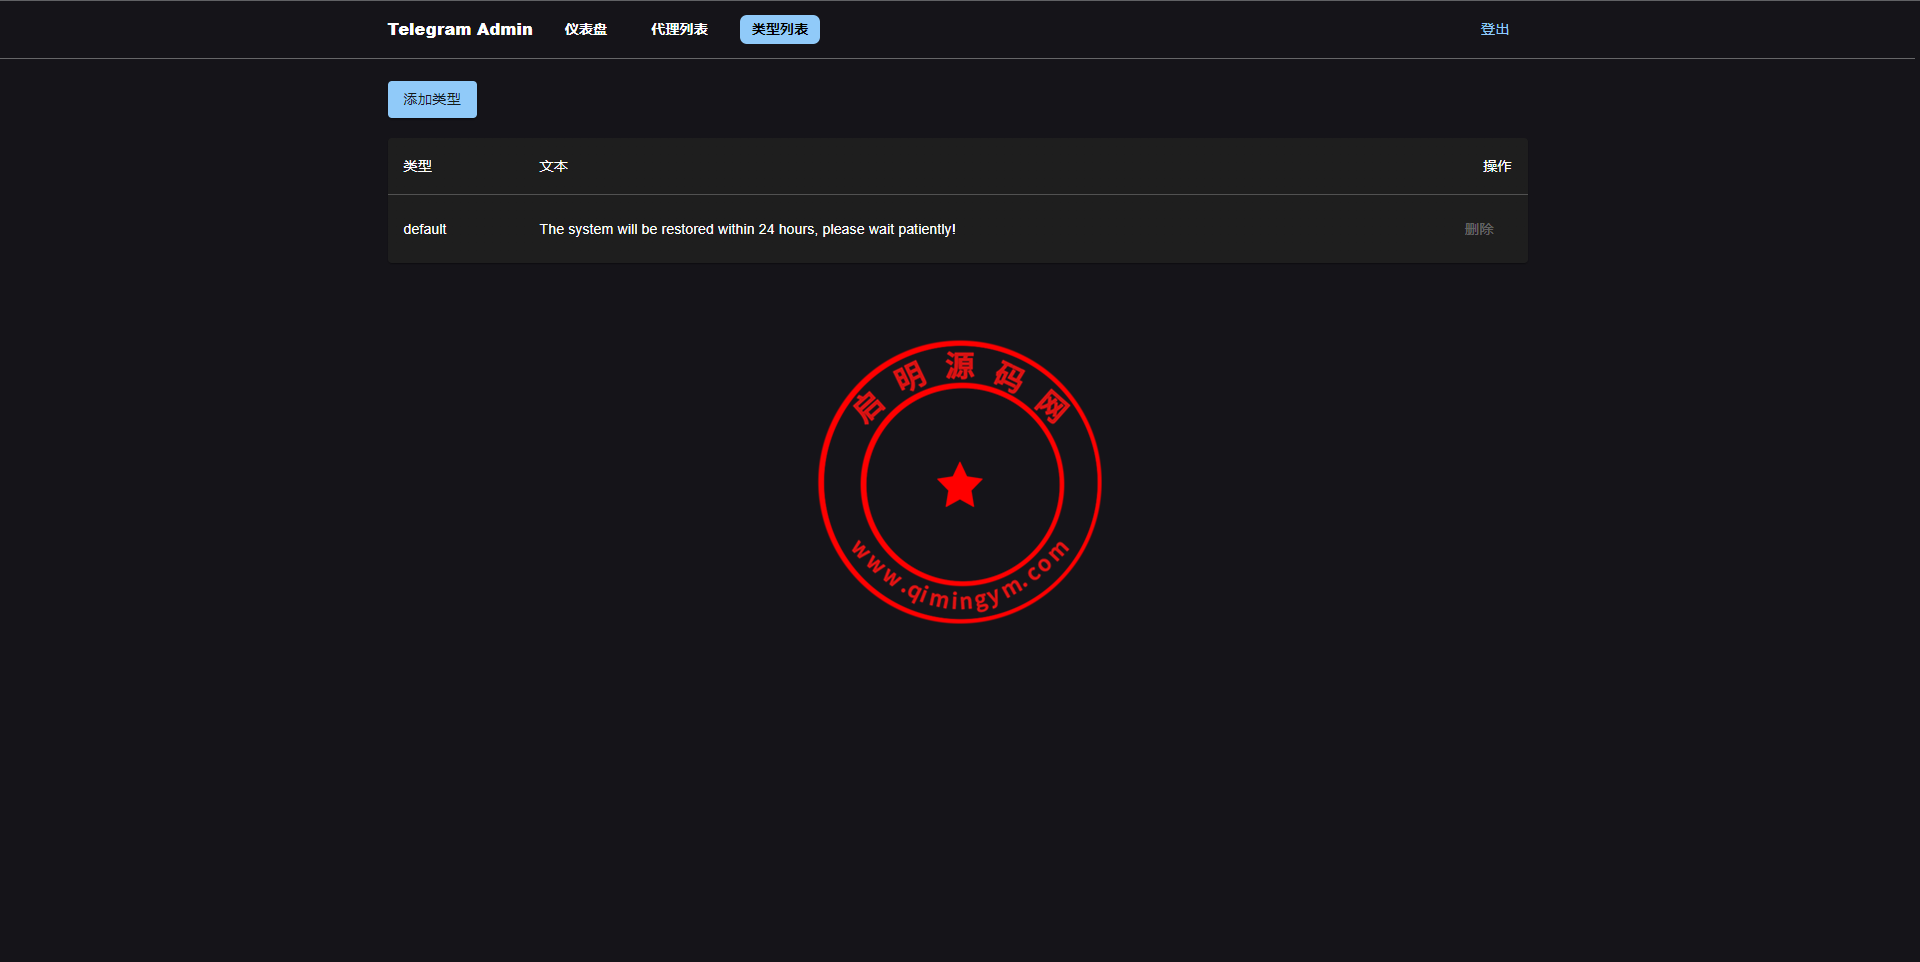Click the 操作 column header

[1496, 166]
